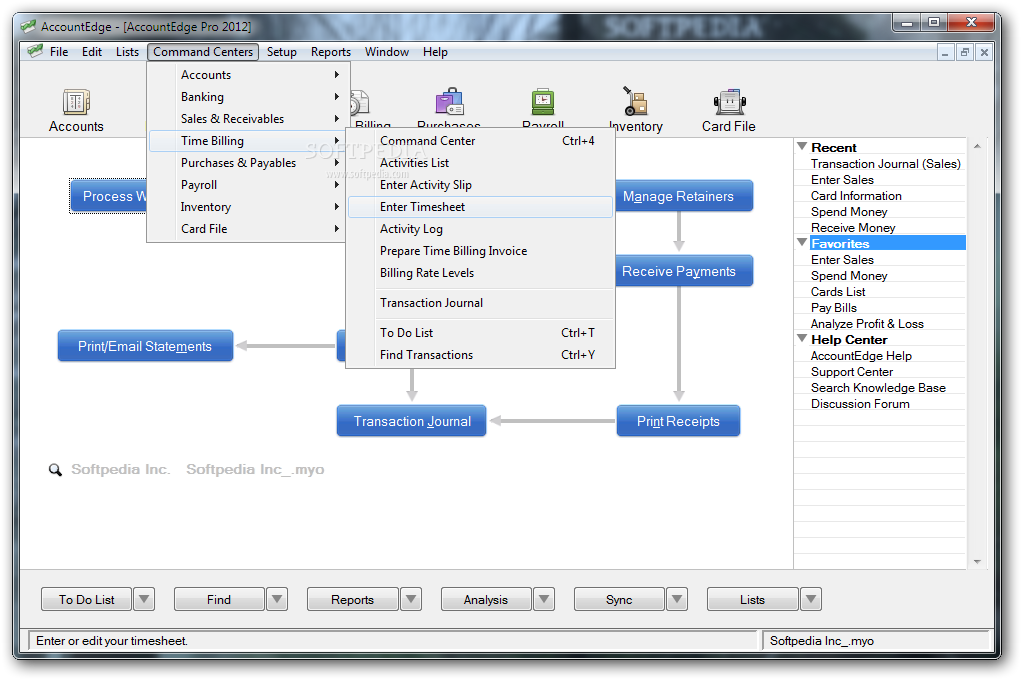The width and height of the screenshot is (1022, 680).
Task: Expand Card File in Command Centers menu
Action: coord(248,229)
